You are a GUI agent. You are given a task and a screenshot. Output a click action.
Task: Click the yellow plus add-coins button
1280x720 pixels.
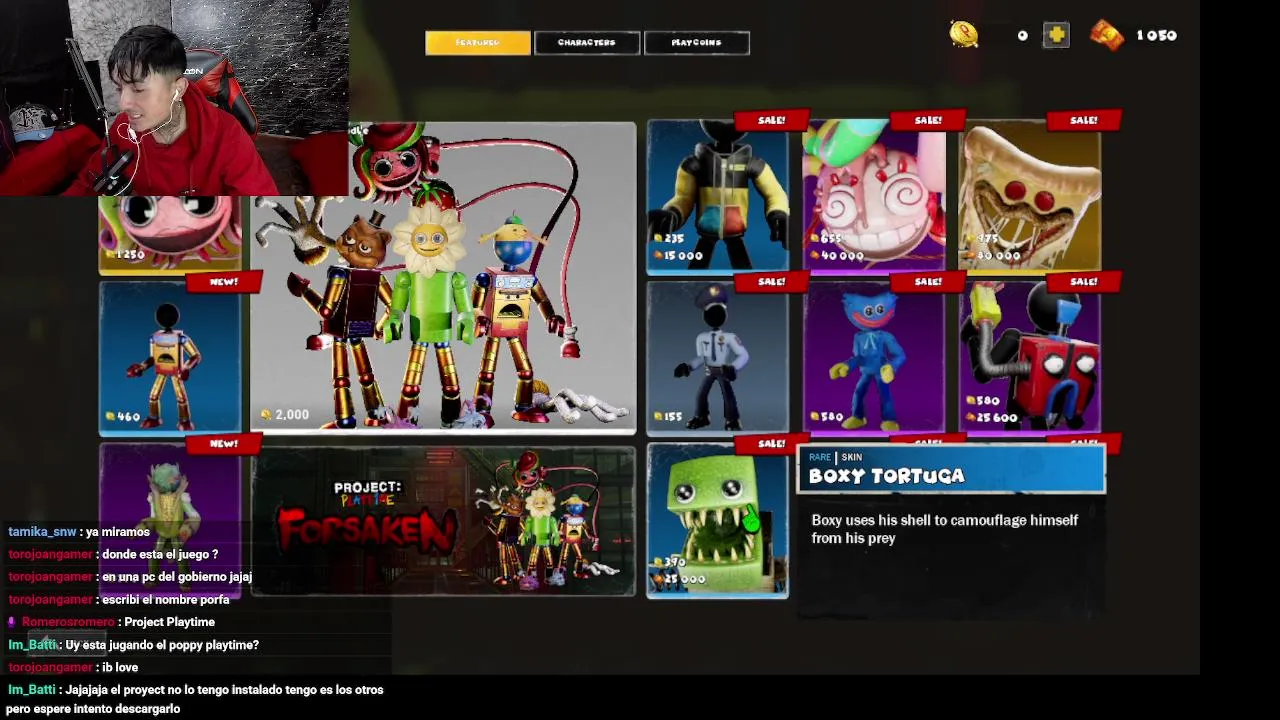(1056, 35)
